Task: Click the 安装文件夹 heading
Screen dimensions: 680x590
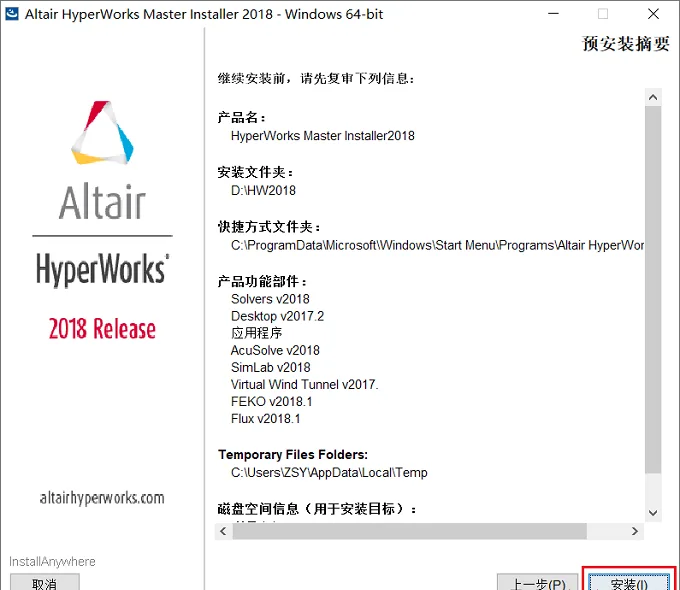Action: point(255,172)
